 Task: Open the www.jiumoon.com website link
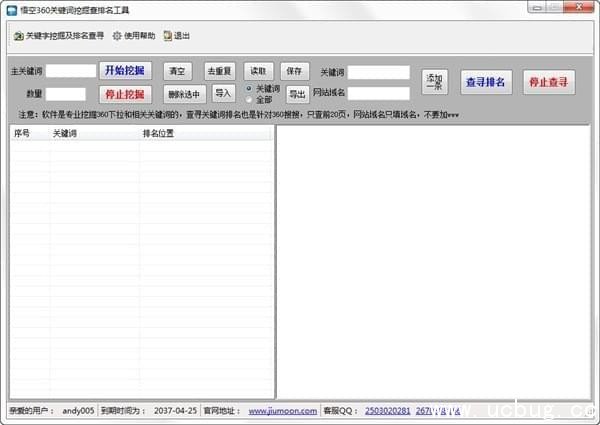point(283,411)
